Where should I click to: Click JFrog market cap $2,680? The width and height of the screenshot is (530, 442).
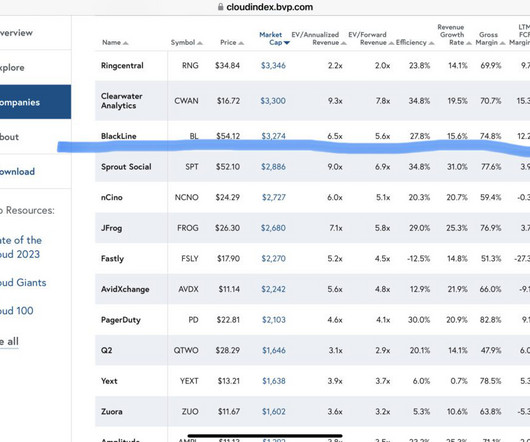(x=273, y=228)
